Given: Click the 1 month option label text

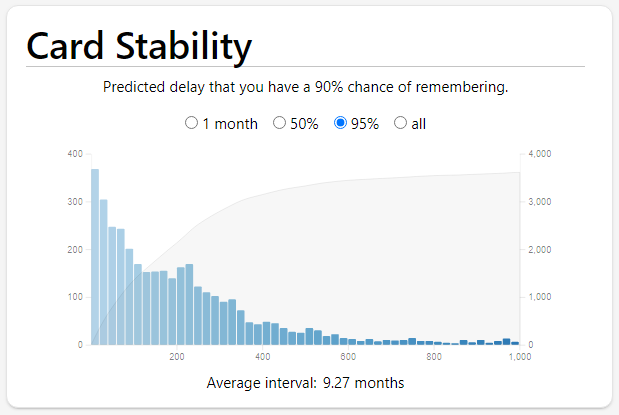Looking at the screenshot, I should pyautogui.click(x=230, y=124).
